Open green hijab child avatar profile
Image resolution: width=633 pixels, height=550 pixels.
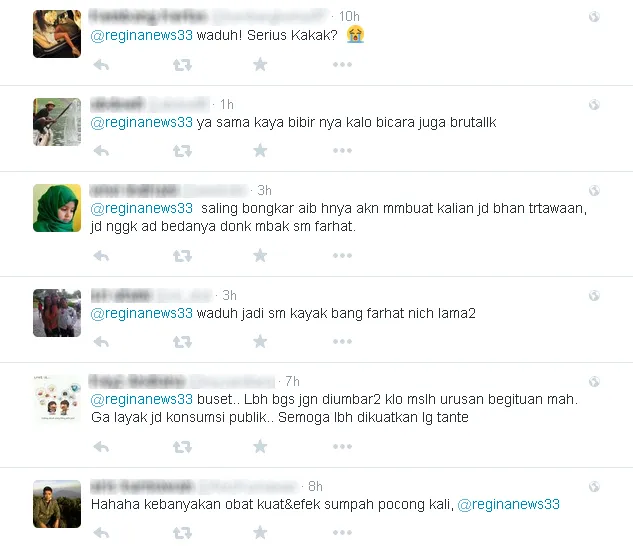pyautogui.click(x=57, y=208)
